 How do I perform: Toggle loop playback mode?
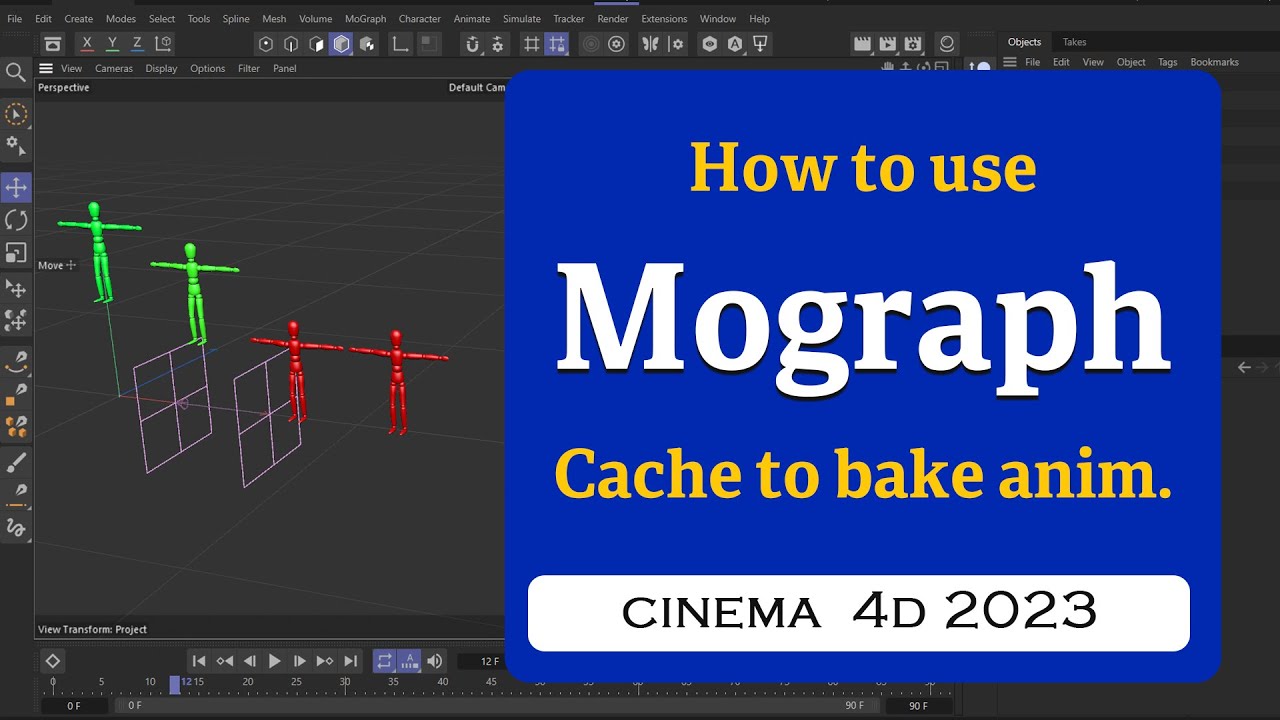384,661
